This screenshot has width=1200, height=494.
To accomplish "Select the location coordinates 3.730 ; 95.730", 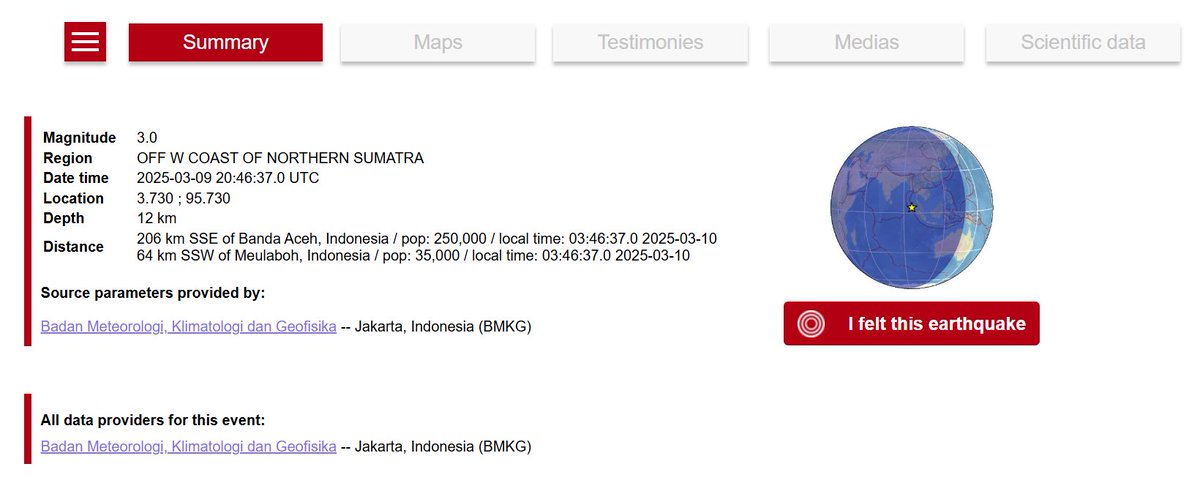I will click(185, 198).
